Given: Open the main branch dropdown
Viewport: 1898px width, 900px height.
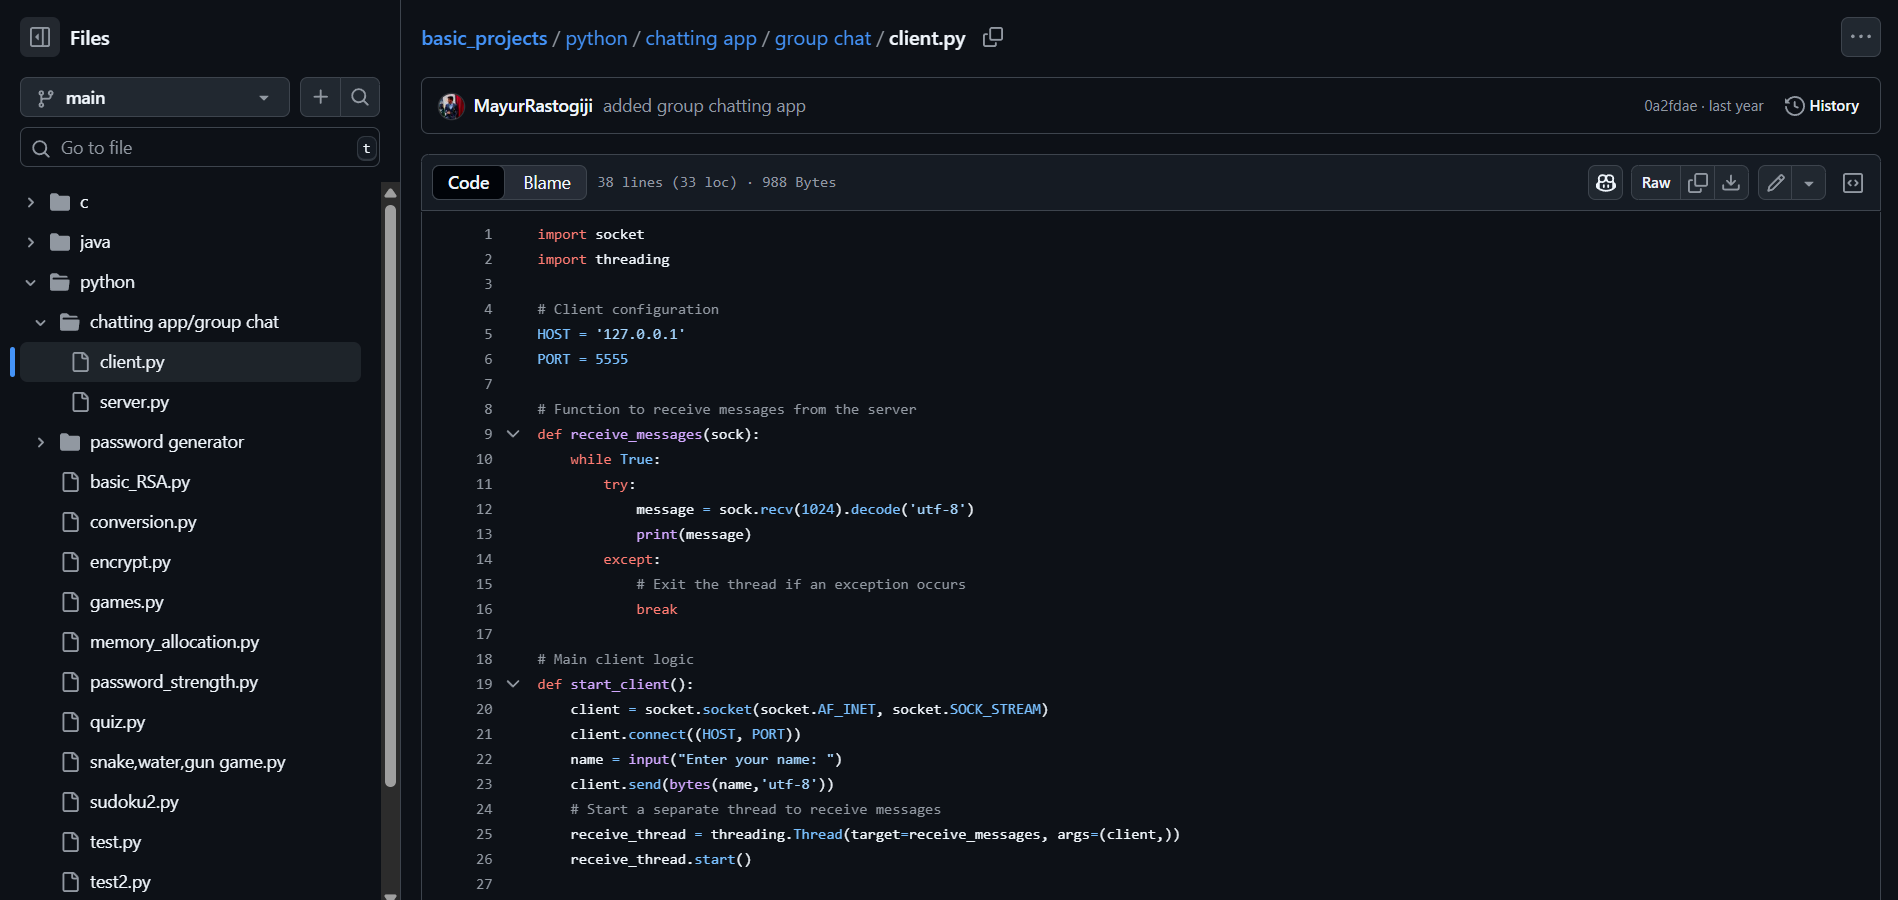Looking at the screenshot, I should [155, 98].
